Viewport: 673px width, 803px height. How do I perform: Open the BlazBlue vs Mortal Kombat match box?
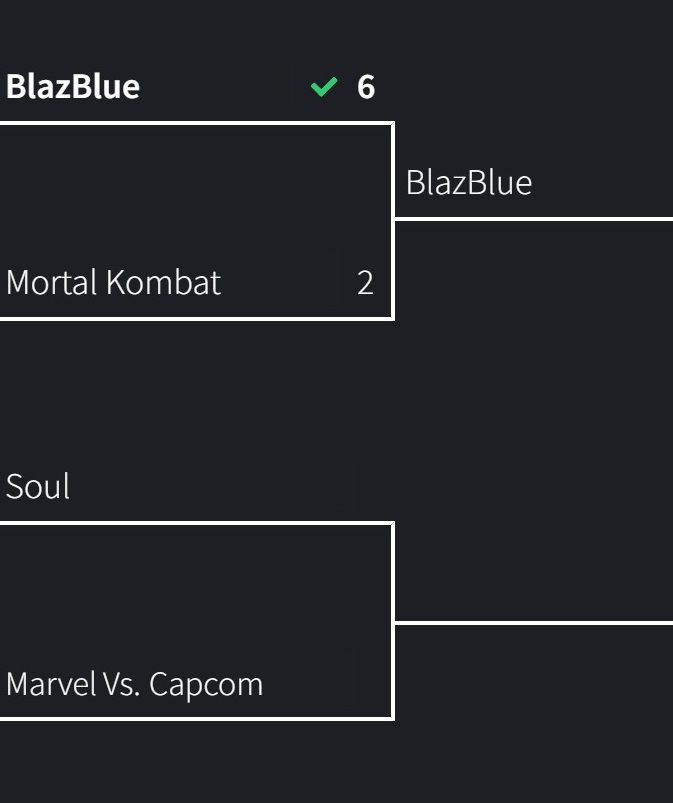click(x=196, y=221)
